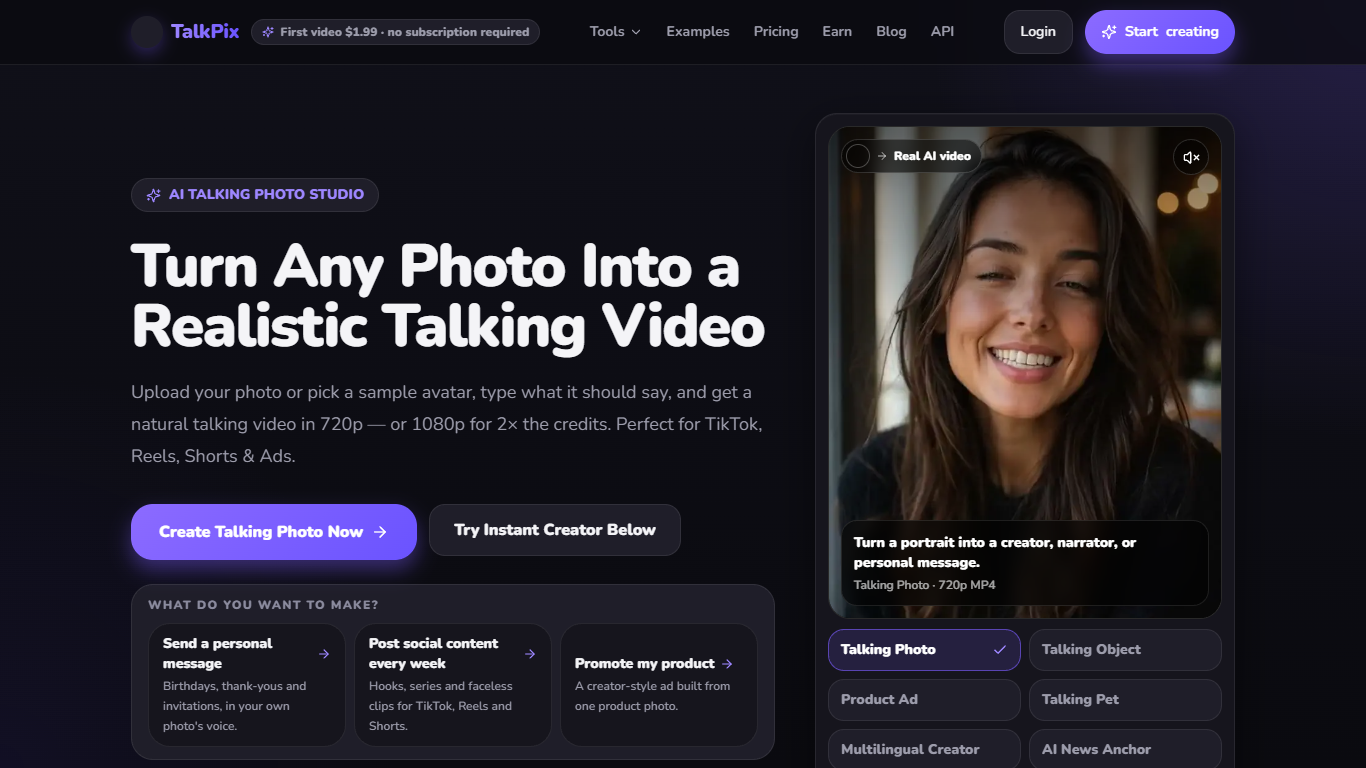Open the Earn menu item

click(x=837, y=32)
